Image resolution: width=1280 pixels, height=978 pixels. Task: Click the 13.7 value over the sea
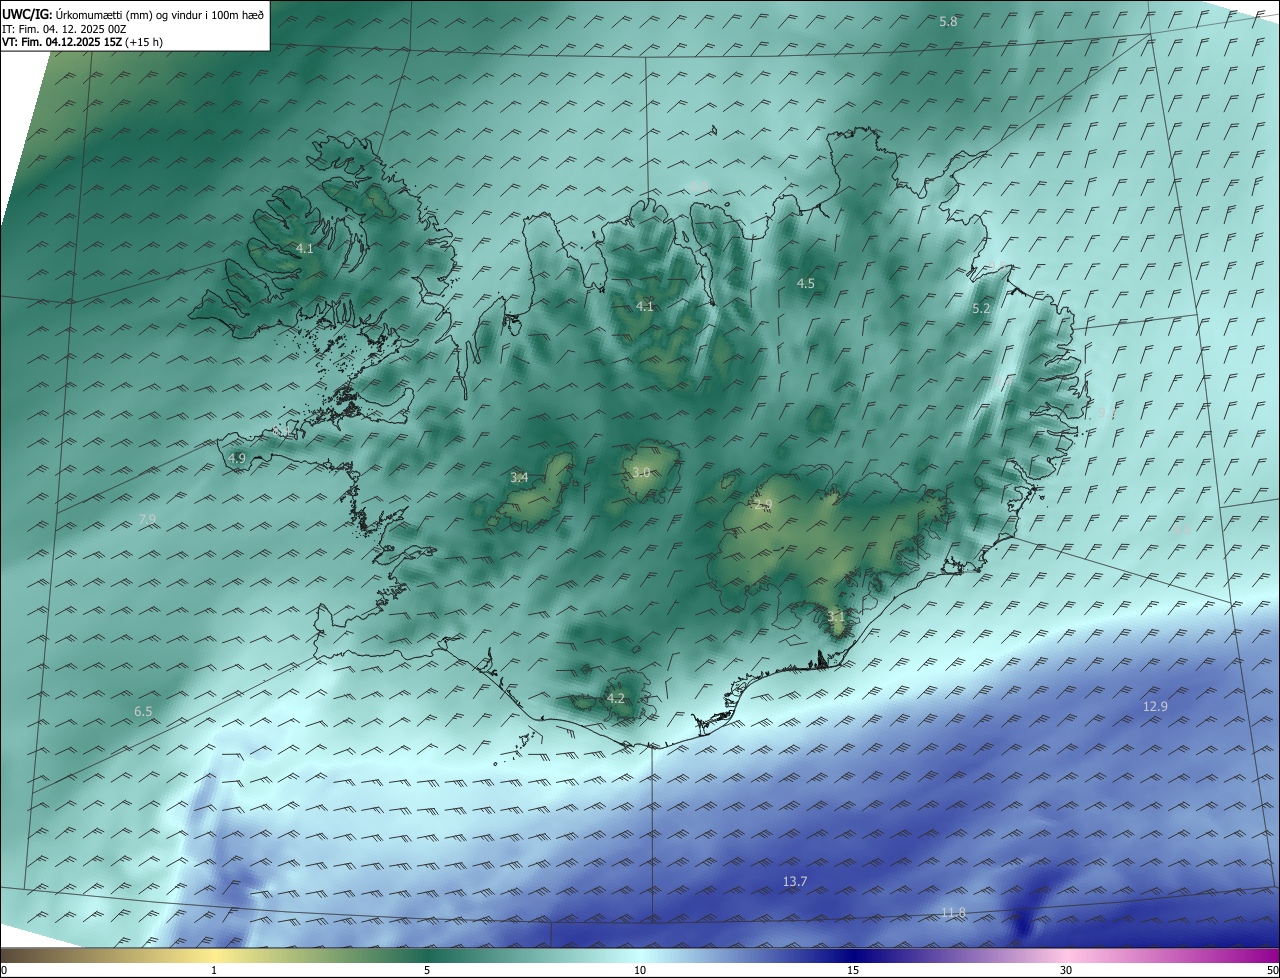click(795, 881)
